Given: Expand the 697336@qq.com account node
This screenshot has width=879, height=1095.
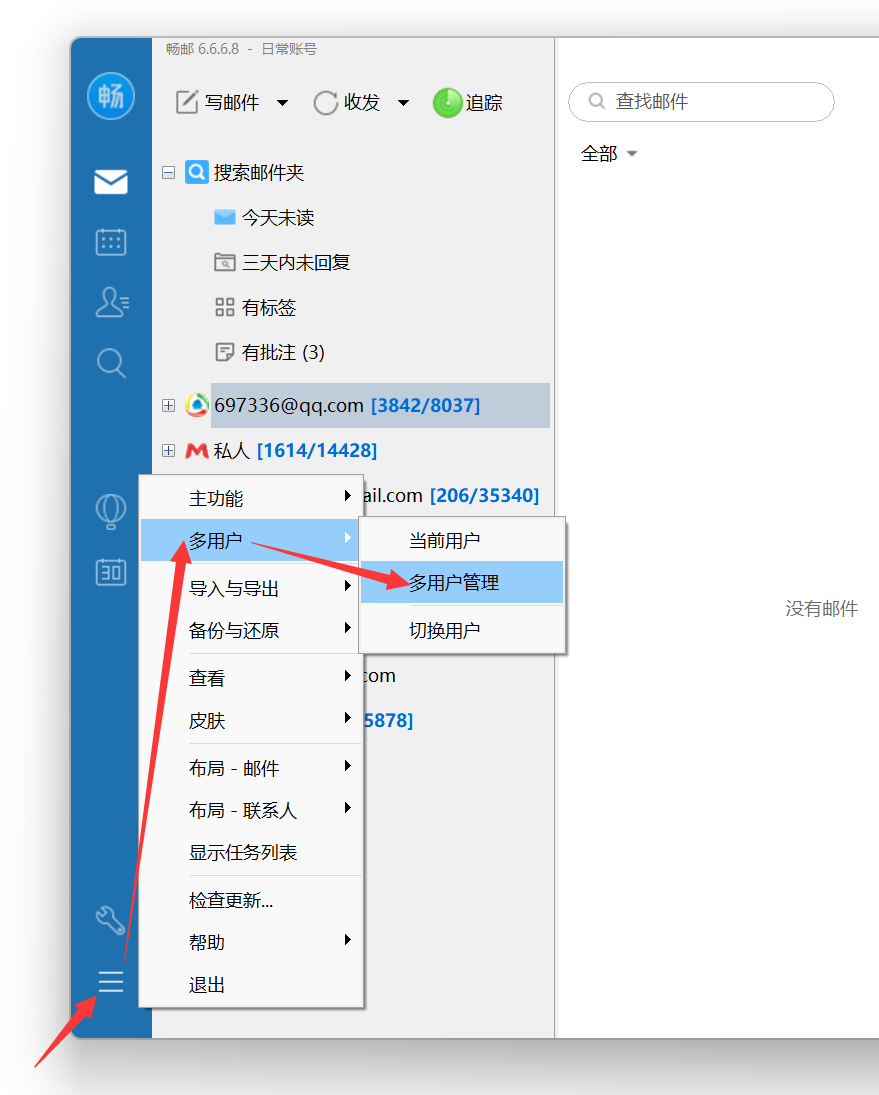Looking at the screenshot, I should [x=168, y=405].
